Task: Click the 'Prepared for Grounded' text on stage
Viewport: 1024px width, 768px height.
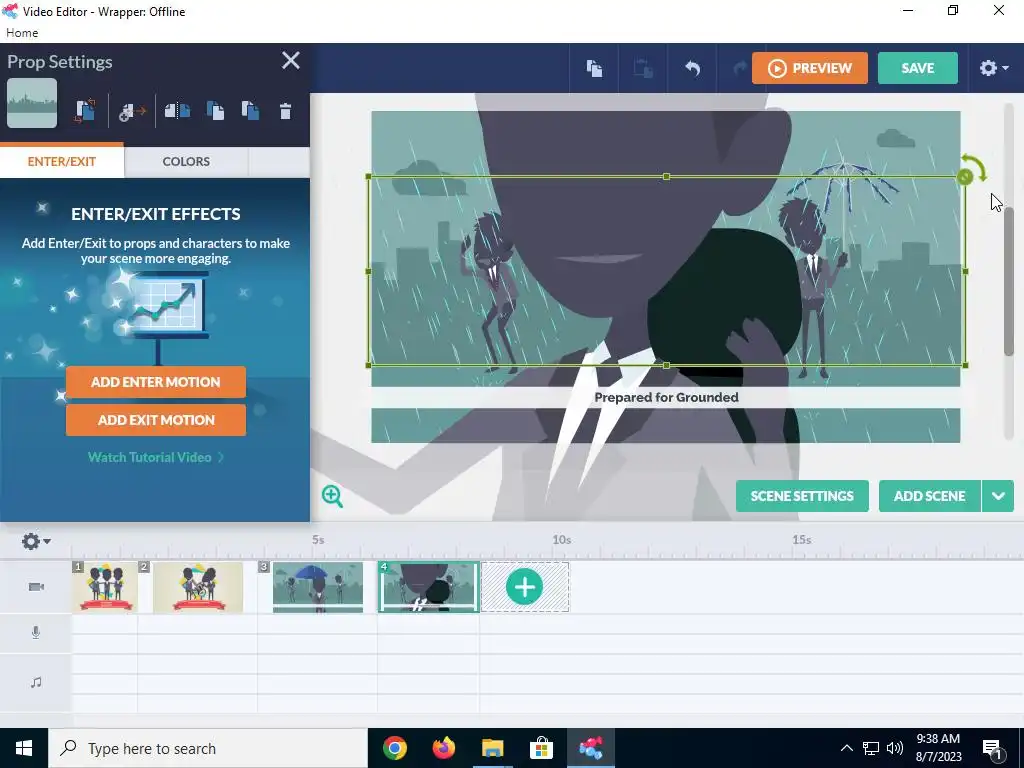Action: point(666,397)
